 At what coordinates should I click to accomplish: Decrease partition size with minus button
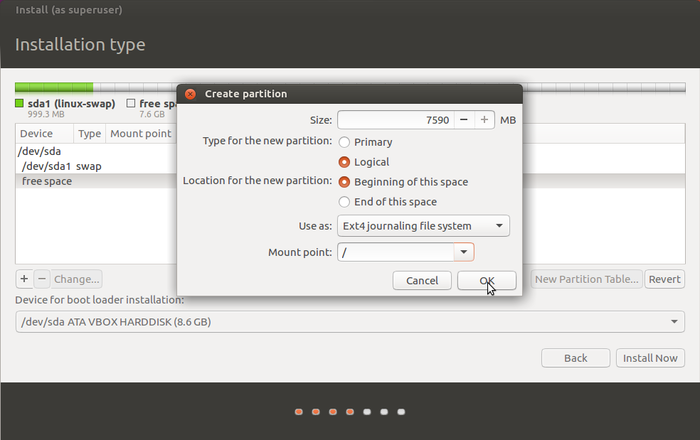click(464, 120)
